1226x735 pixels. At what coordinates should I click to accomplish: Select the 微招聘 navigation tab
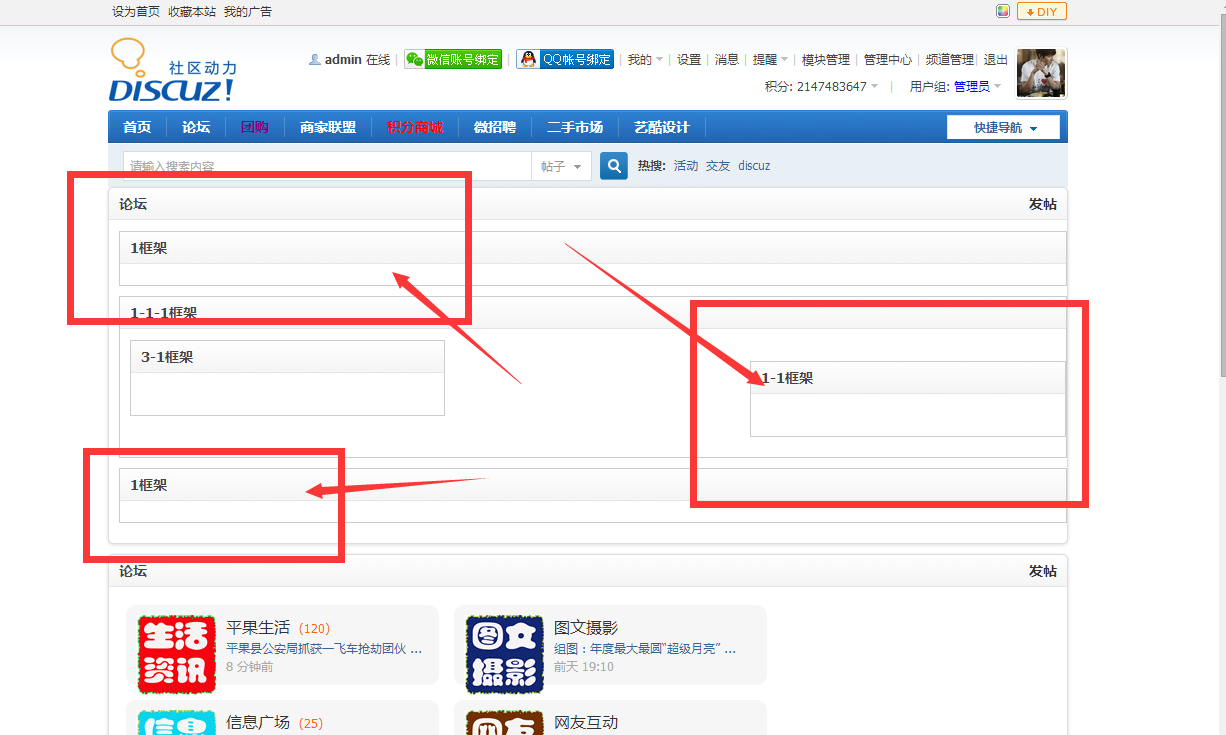[495, 127]
